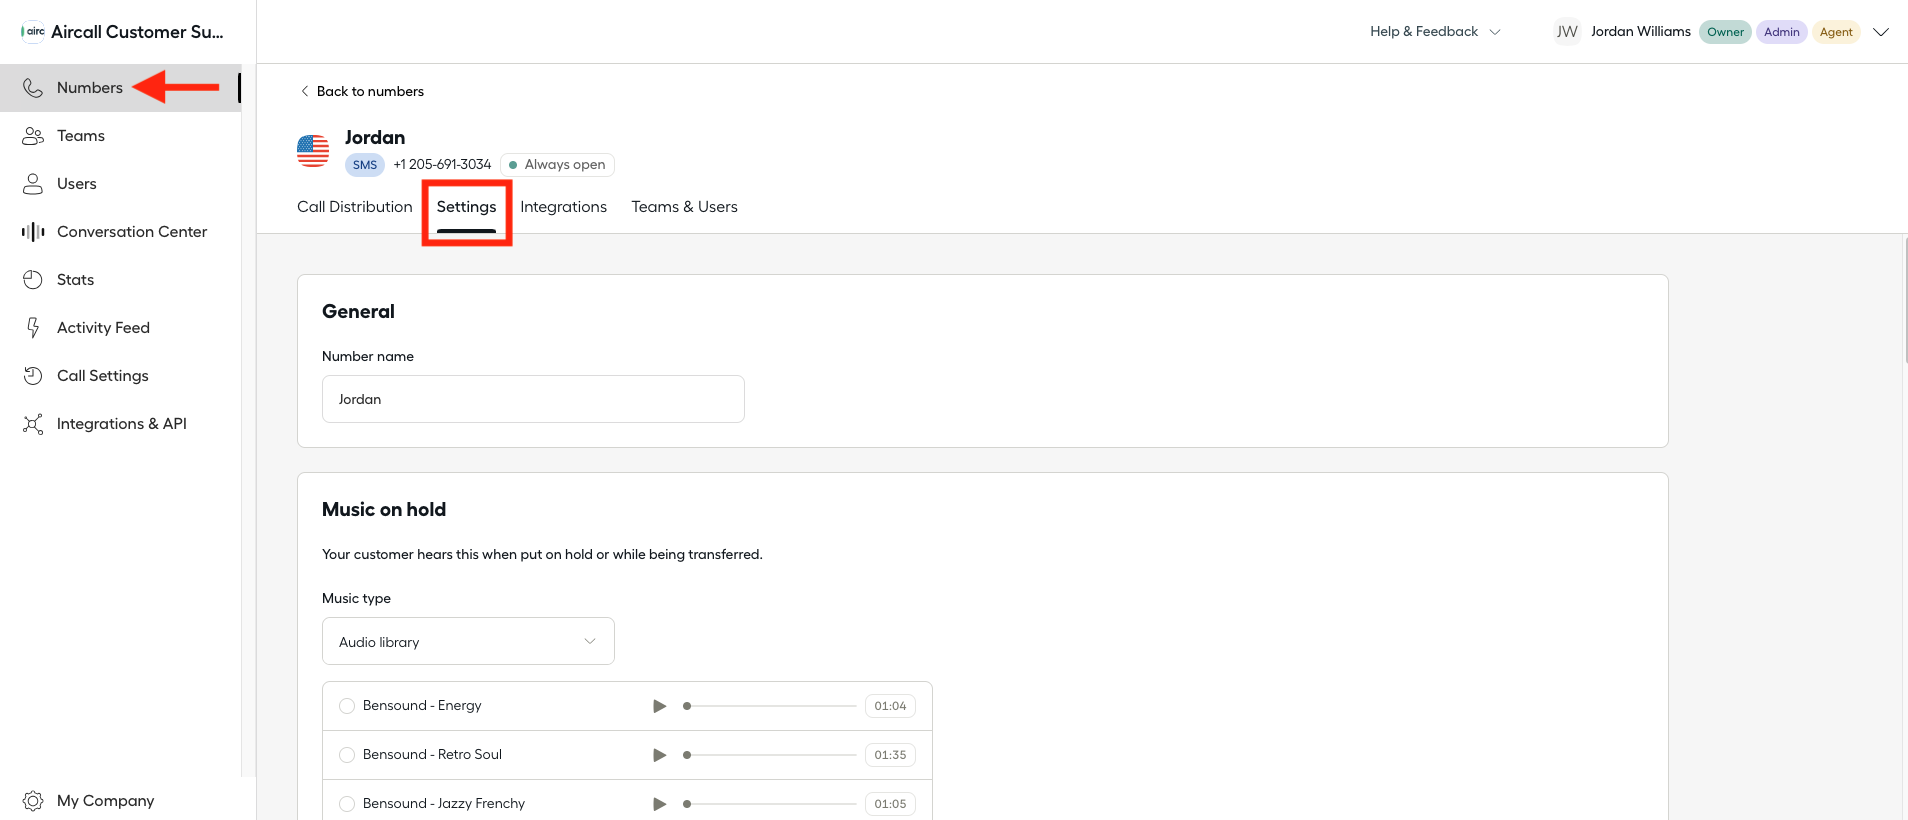Image resolution: width=1908 pixels, height=820 pixels.
Task: Switch to the Teams & Users tab
Action: [x=685, y=207]
